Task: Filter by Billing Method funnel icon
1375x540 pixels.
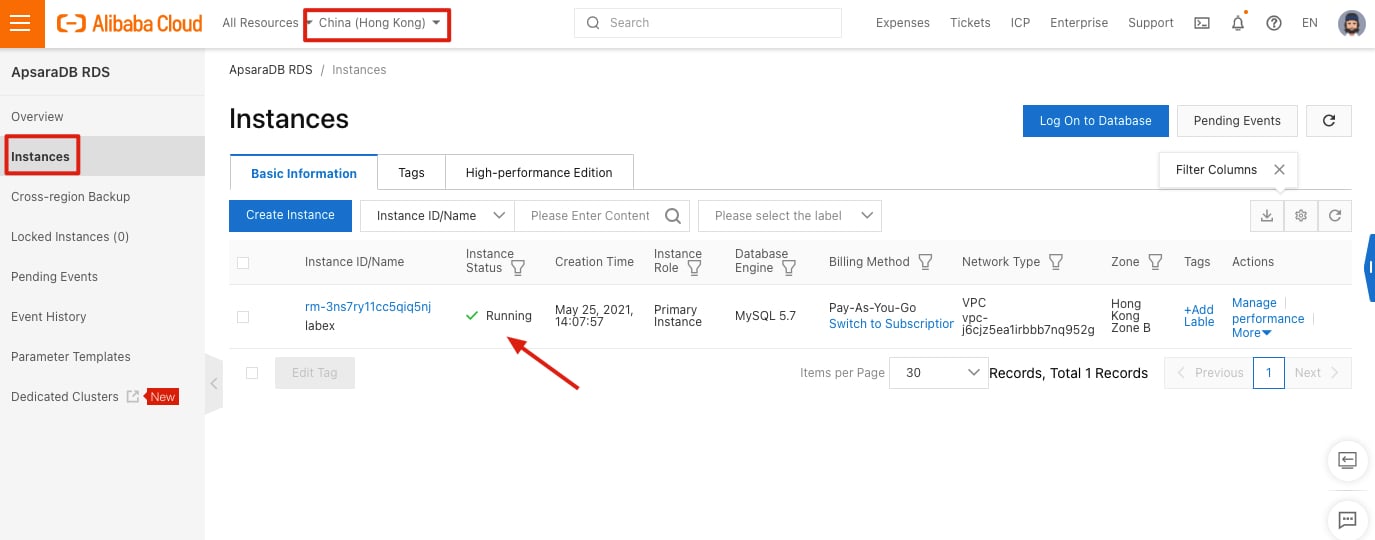Action: pos(925,262)
